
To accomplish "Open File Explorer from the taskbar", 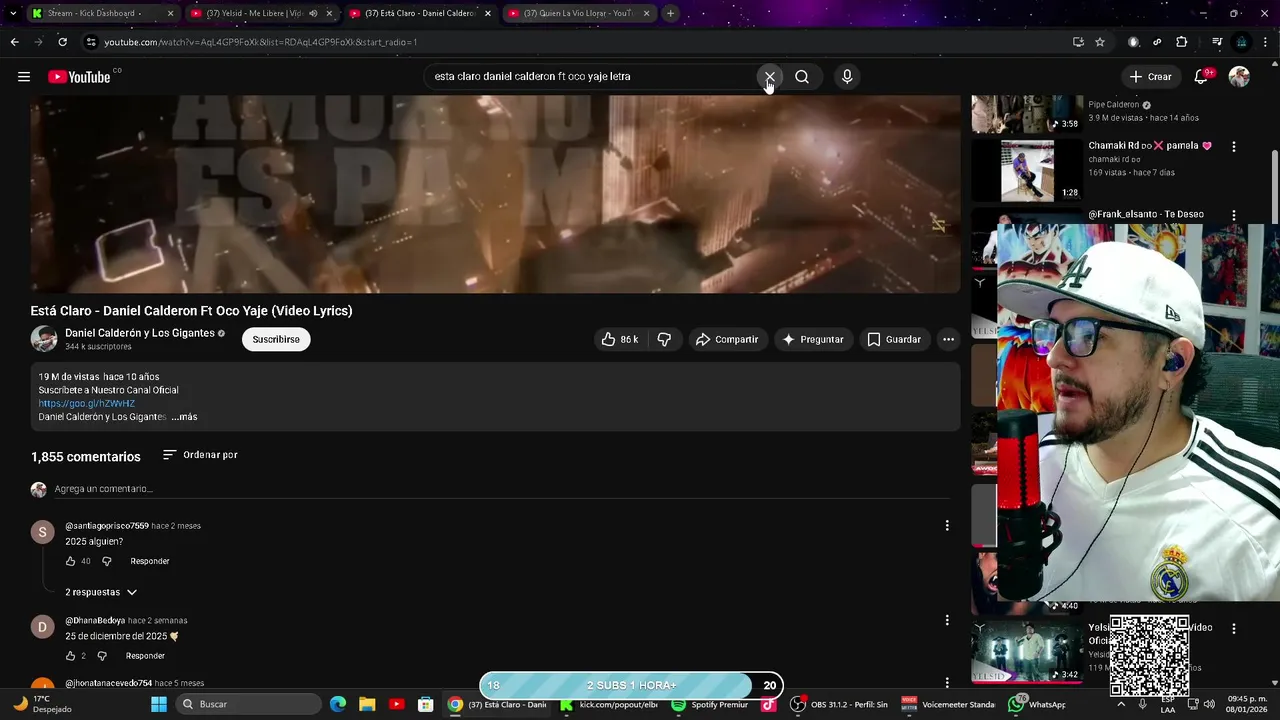I will click(x=367, y=704).
